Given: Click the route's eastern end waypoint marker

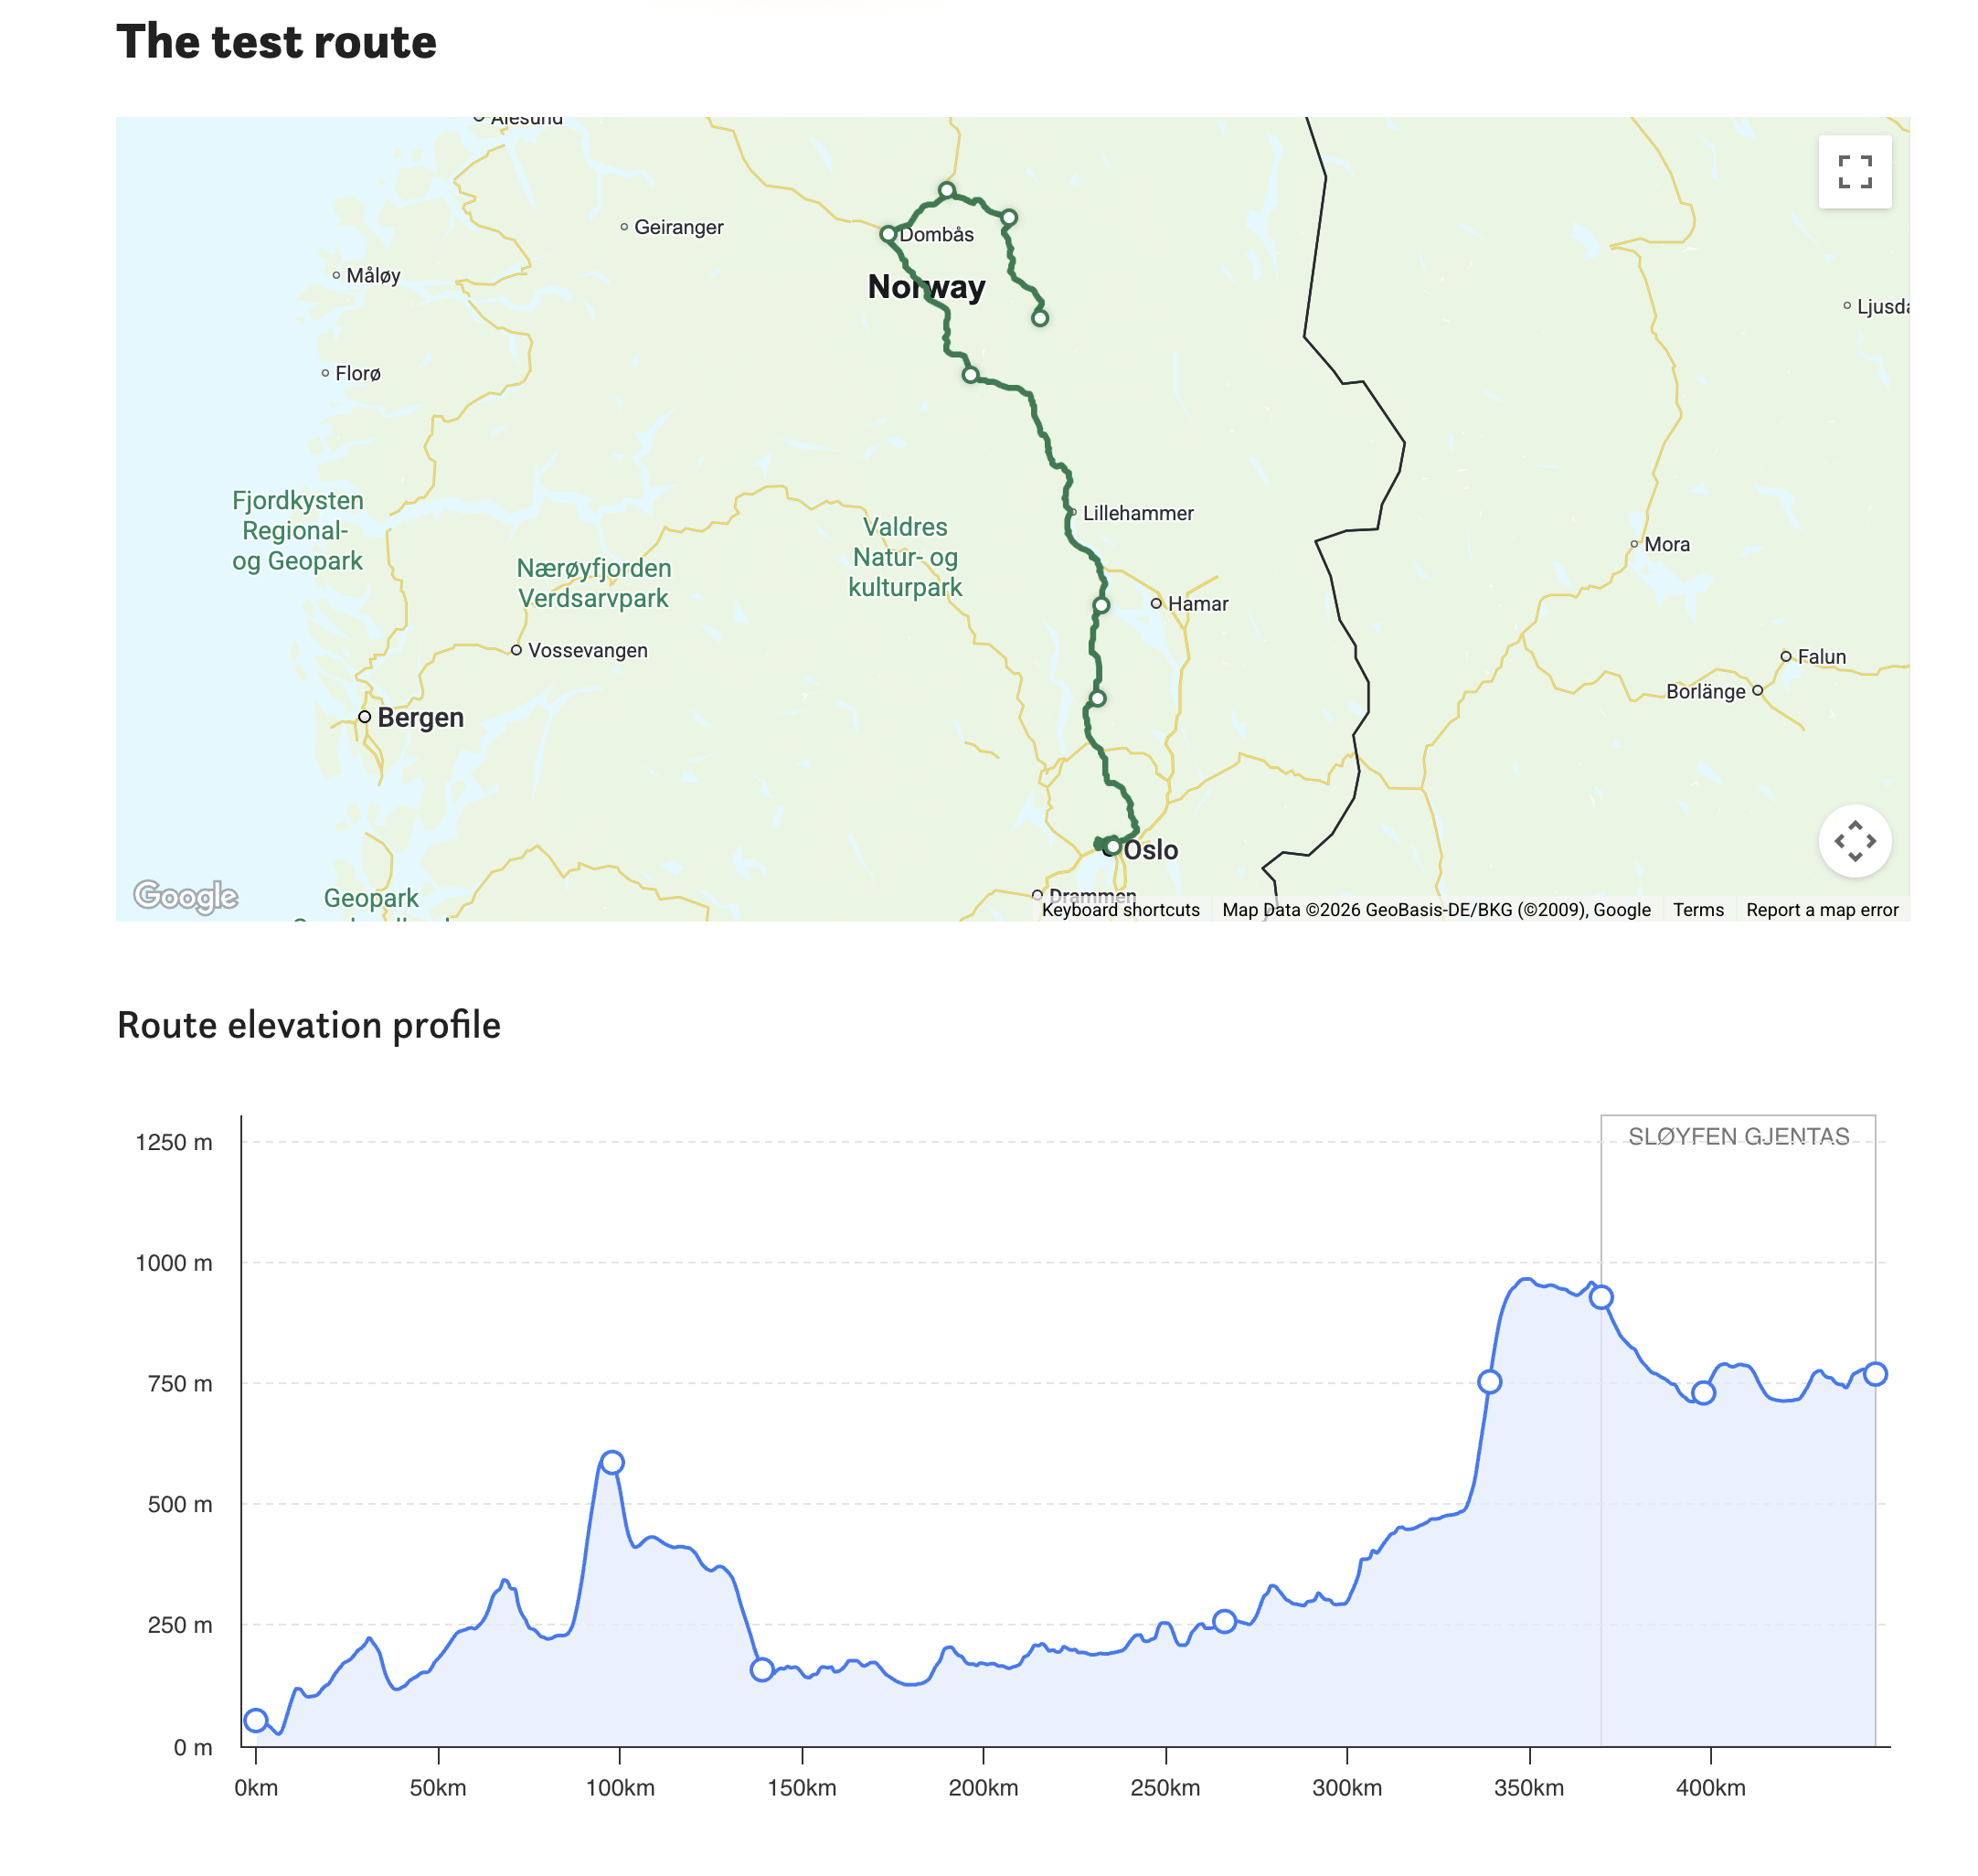Looking at the screenshot, I should (1040, 318).
